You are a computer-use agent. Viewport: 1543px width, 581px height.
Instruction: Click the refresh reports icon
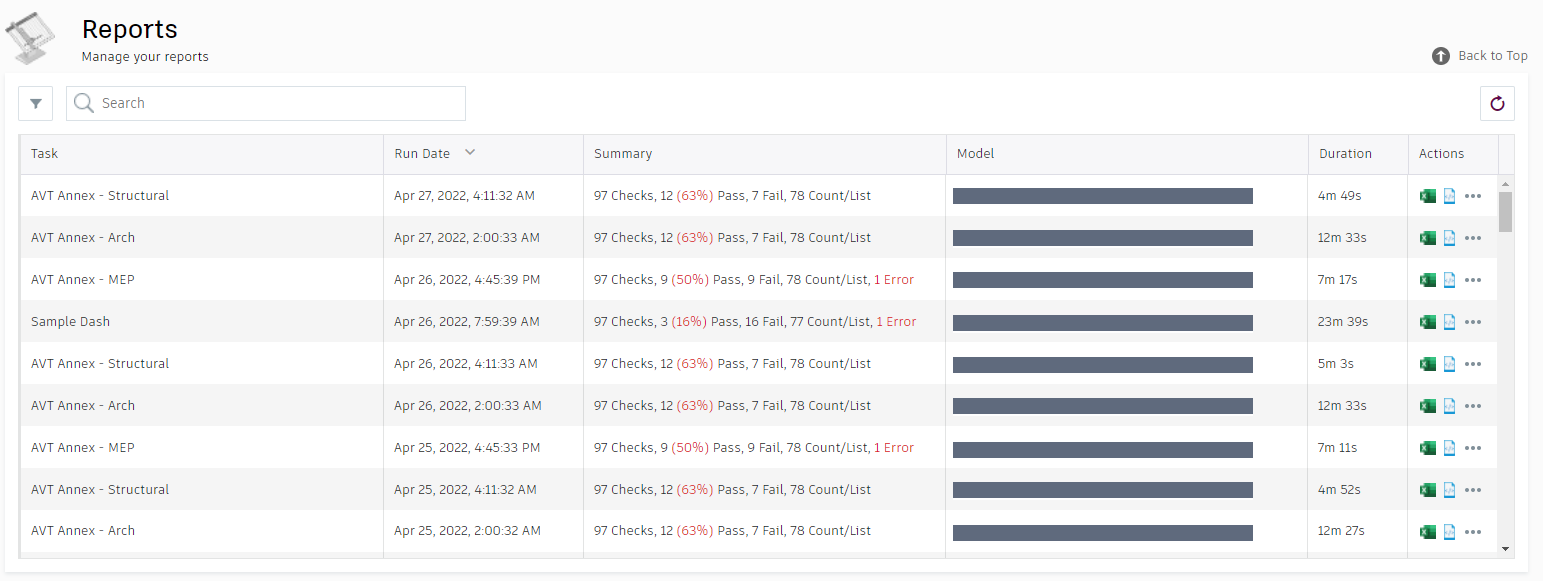point(1497,103)
